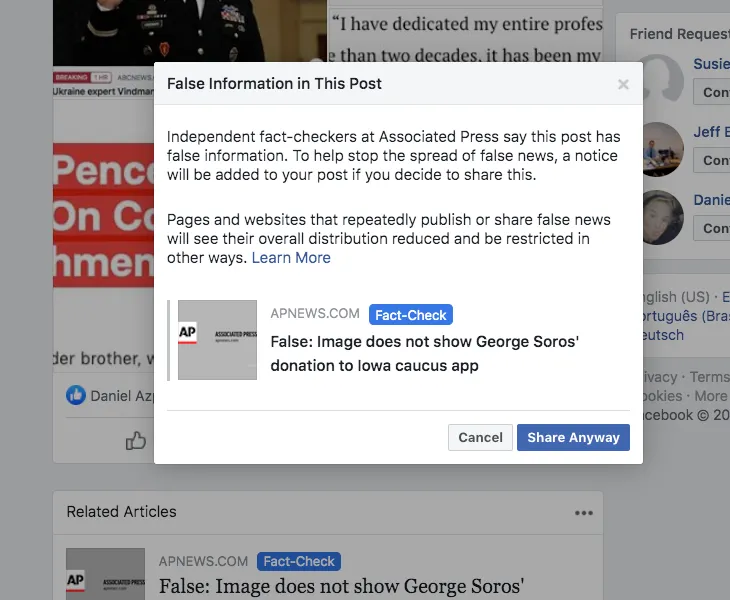Open Related Articles headline about George Soros
Viewport: 730px width, 600px height.
(342, 587)
